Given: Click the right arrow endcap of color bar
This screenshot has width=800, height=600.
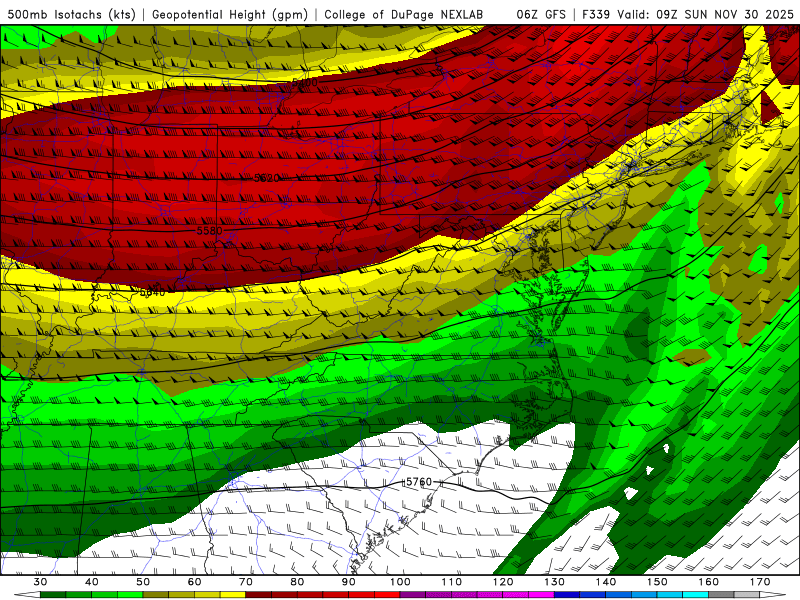Looking at the screenshot, I should tap(773, 595).
